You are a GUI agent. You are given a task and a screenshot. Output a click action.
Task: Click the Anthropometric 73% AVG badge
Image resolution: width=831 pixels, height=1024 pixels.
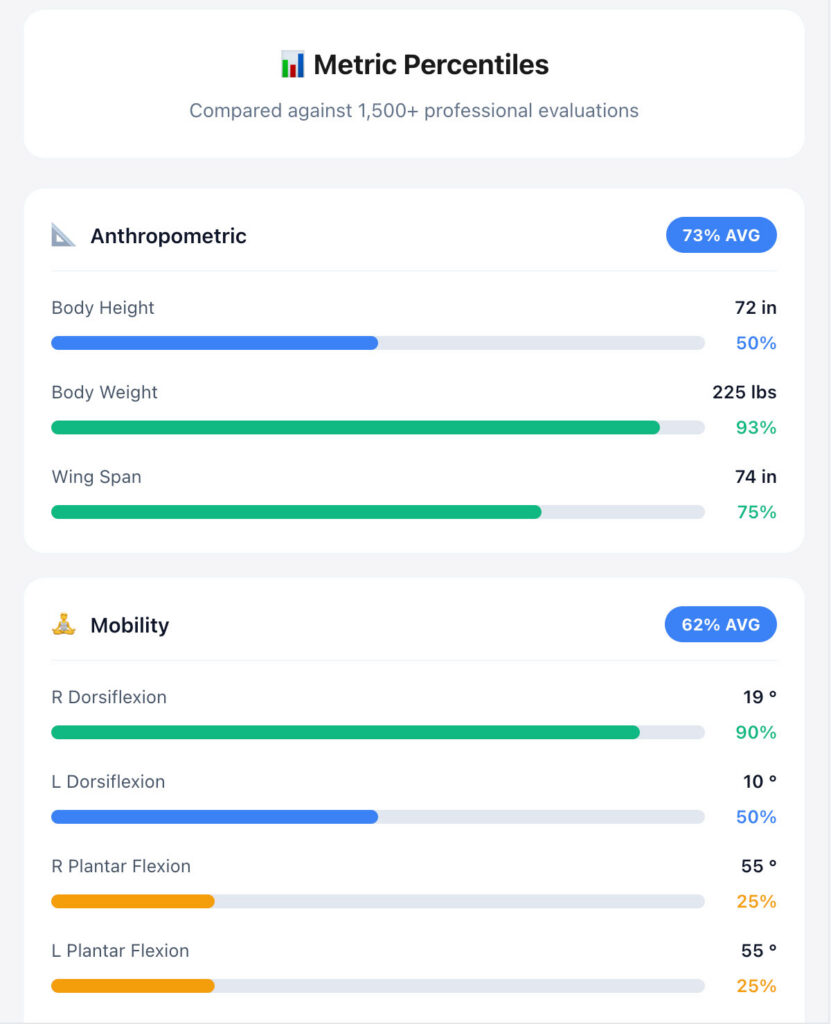(721, 236)
